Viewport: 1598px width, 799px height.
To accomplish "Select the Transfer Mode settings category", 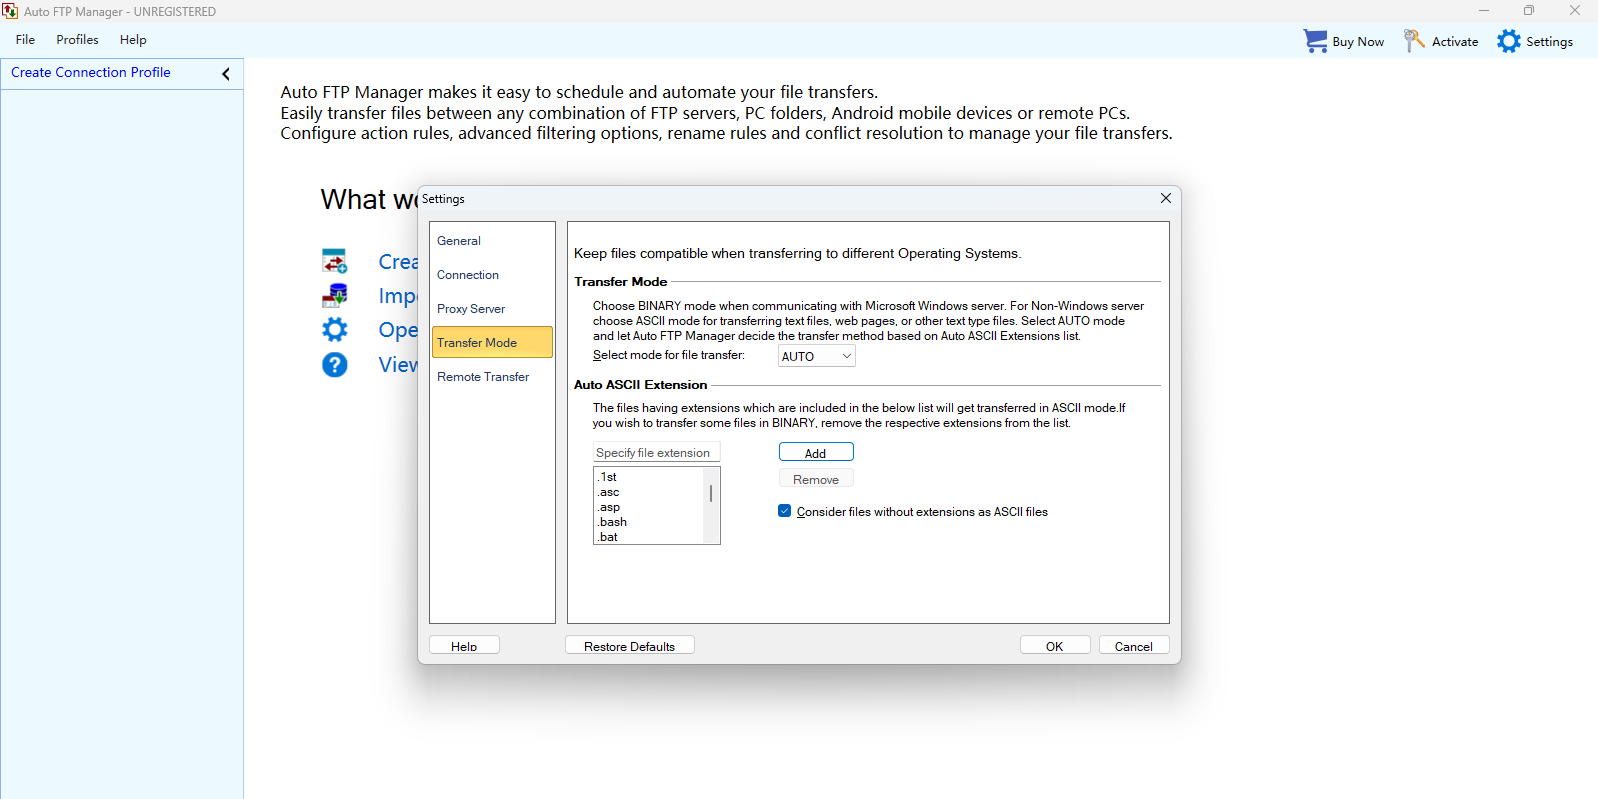I will click(x=492, y=342).
